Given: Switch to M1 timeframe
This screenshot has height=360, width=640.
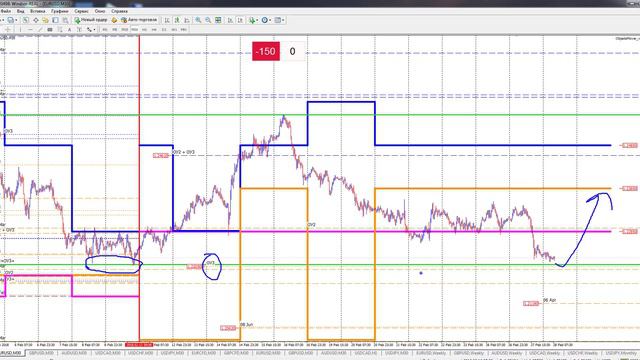Looking at the screenshot, I should [x=104, y=29].
